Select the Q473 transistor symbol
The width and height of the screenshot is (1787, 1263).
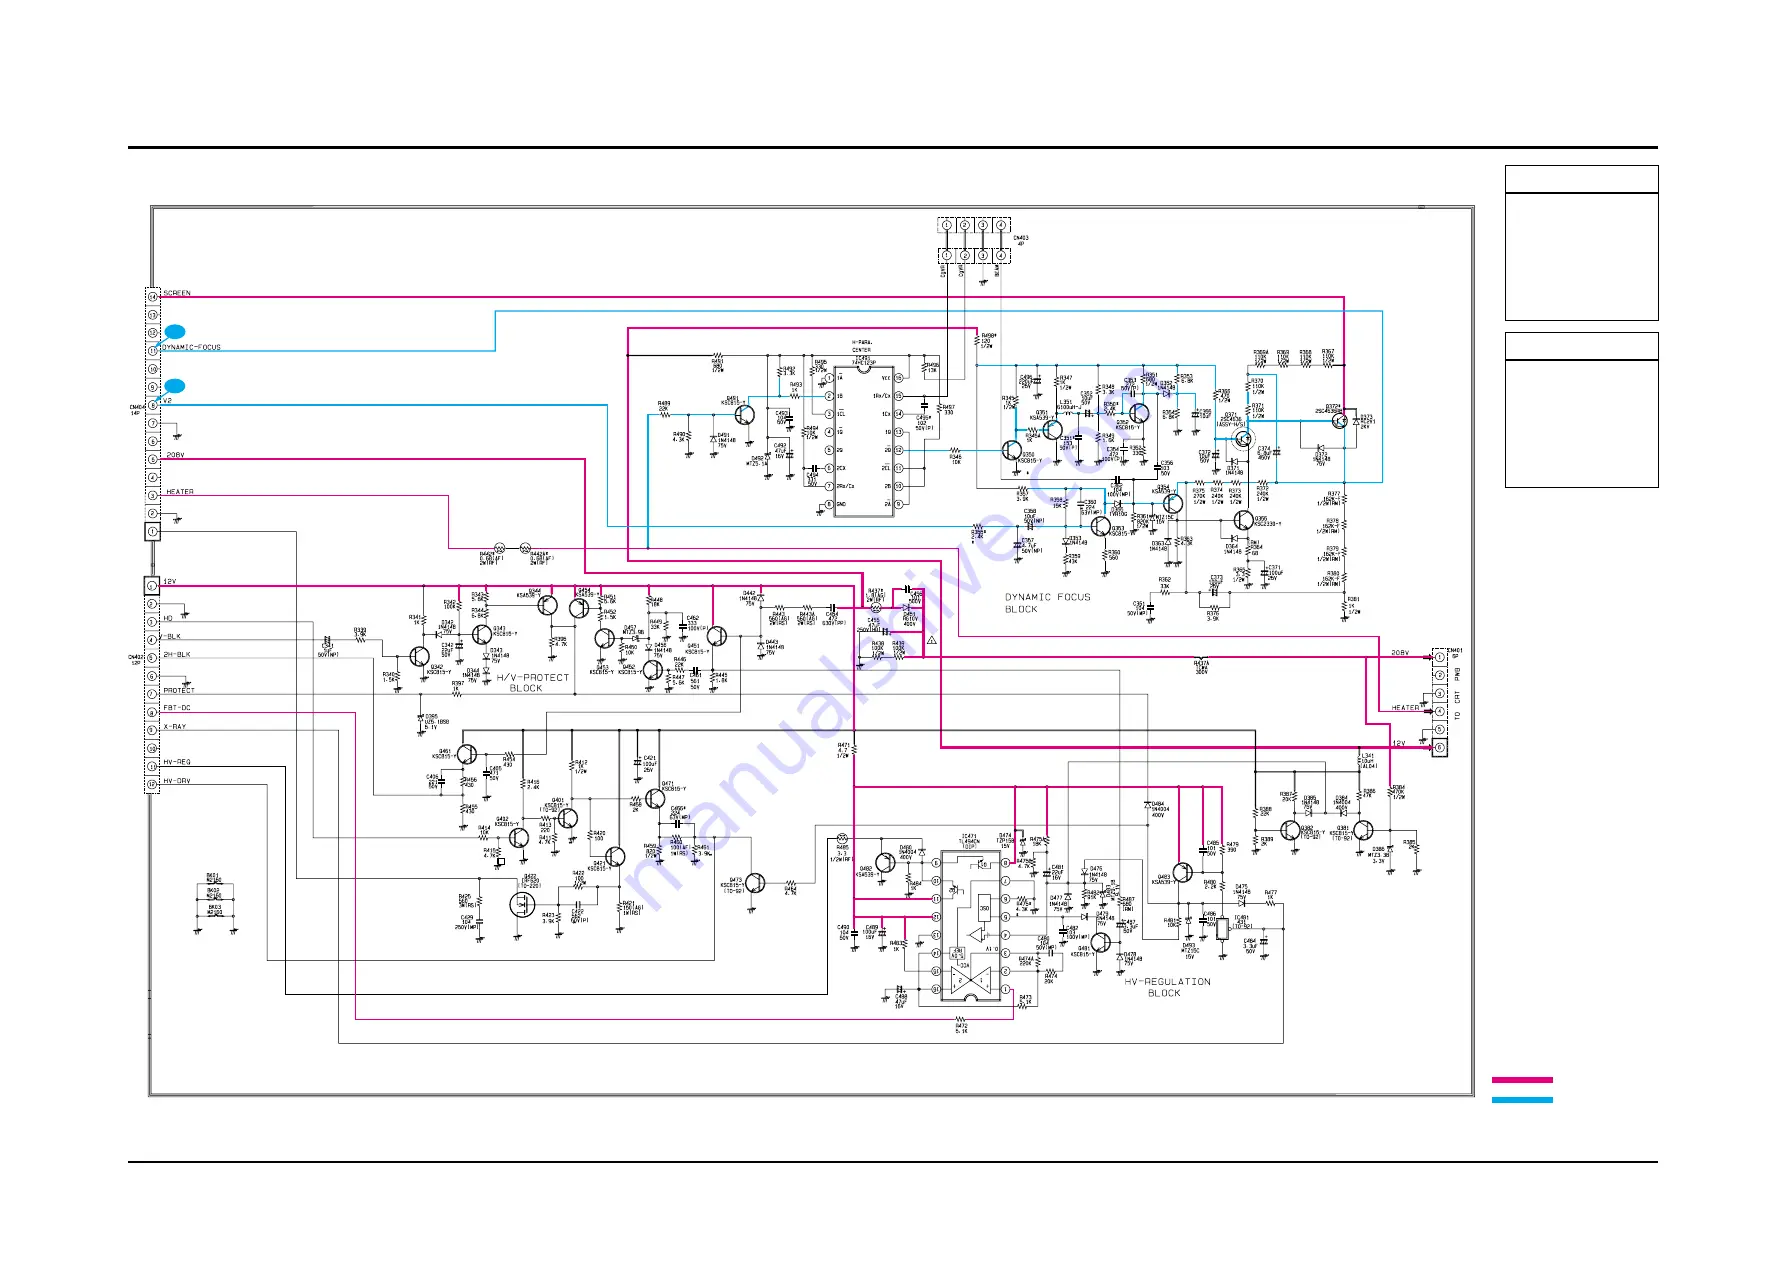pos(755,883)
